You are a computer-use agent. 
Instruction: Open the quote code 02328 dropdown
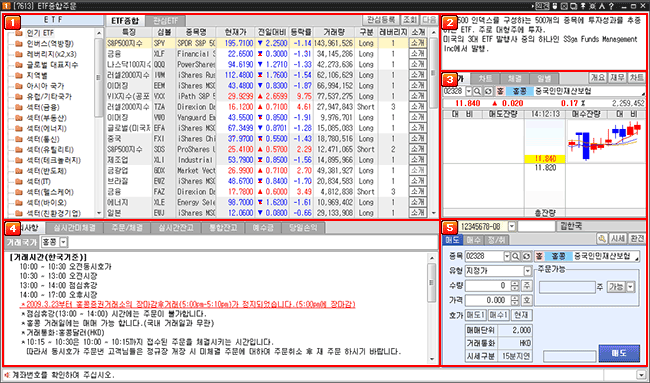(x=469, y=91)
